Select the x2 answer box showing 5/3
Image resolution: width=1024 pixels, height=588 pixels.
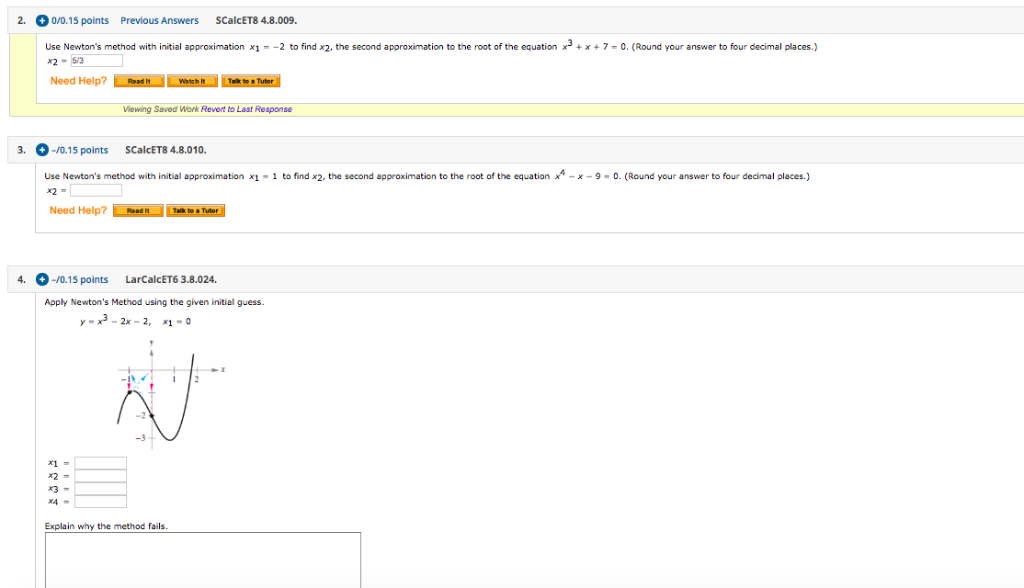95,59
